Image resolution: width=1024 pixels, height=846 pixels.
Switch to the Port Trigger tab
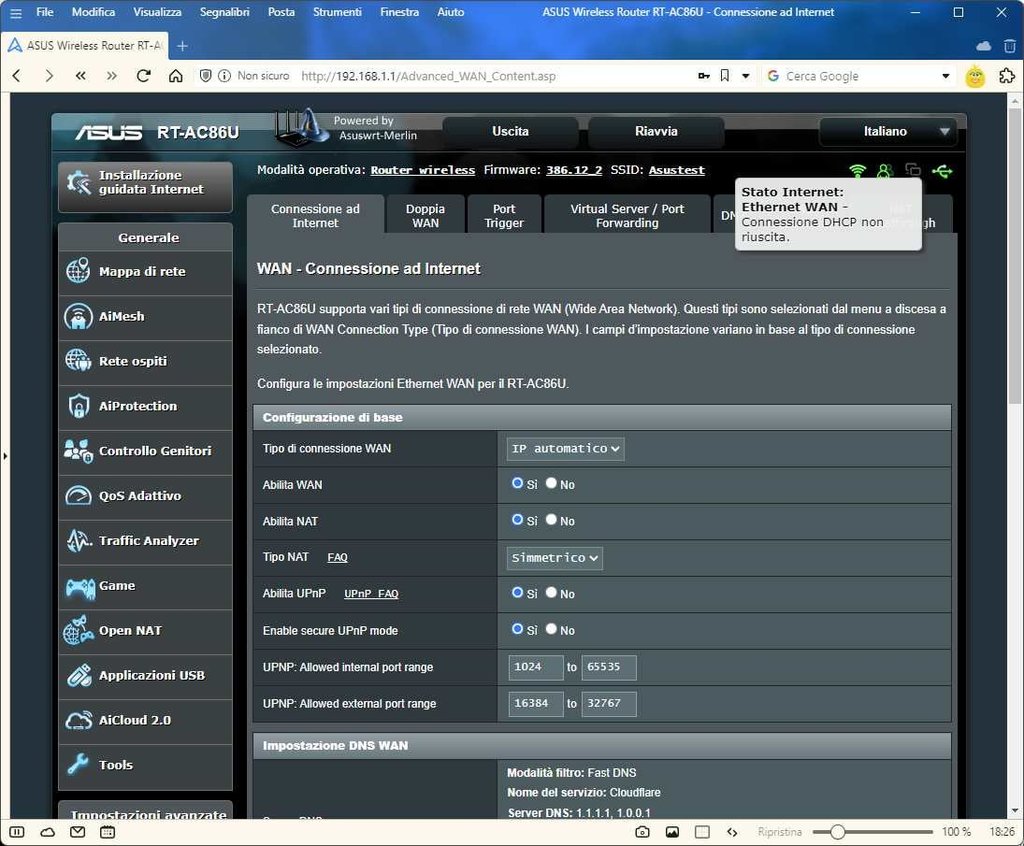(x=504, y=215)
